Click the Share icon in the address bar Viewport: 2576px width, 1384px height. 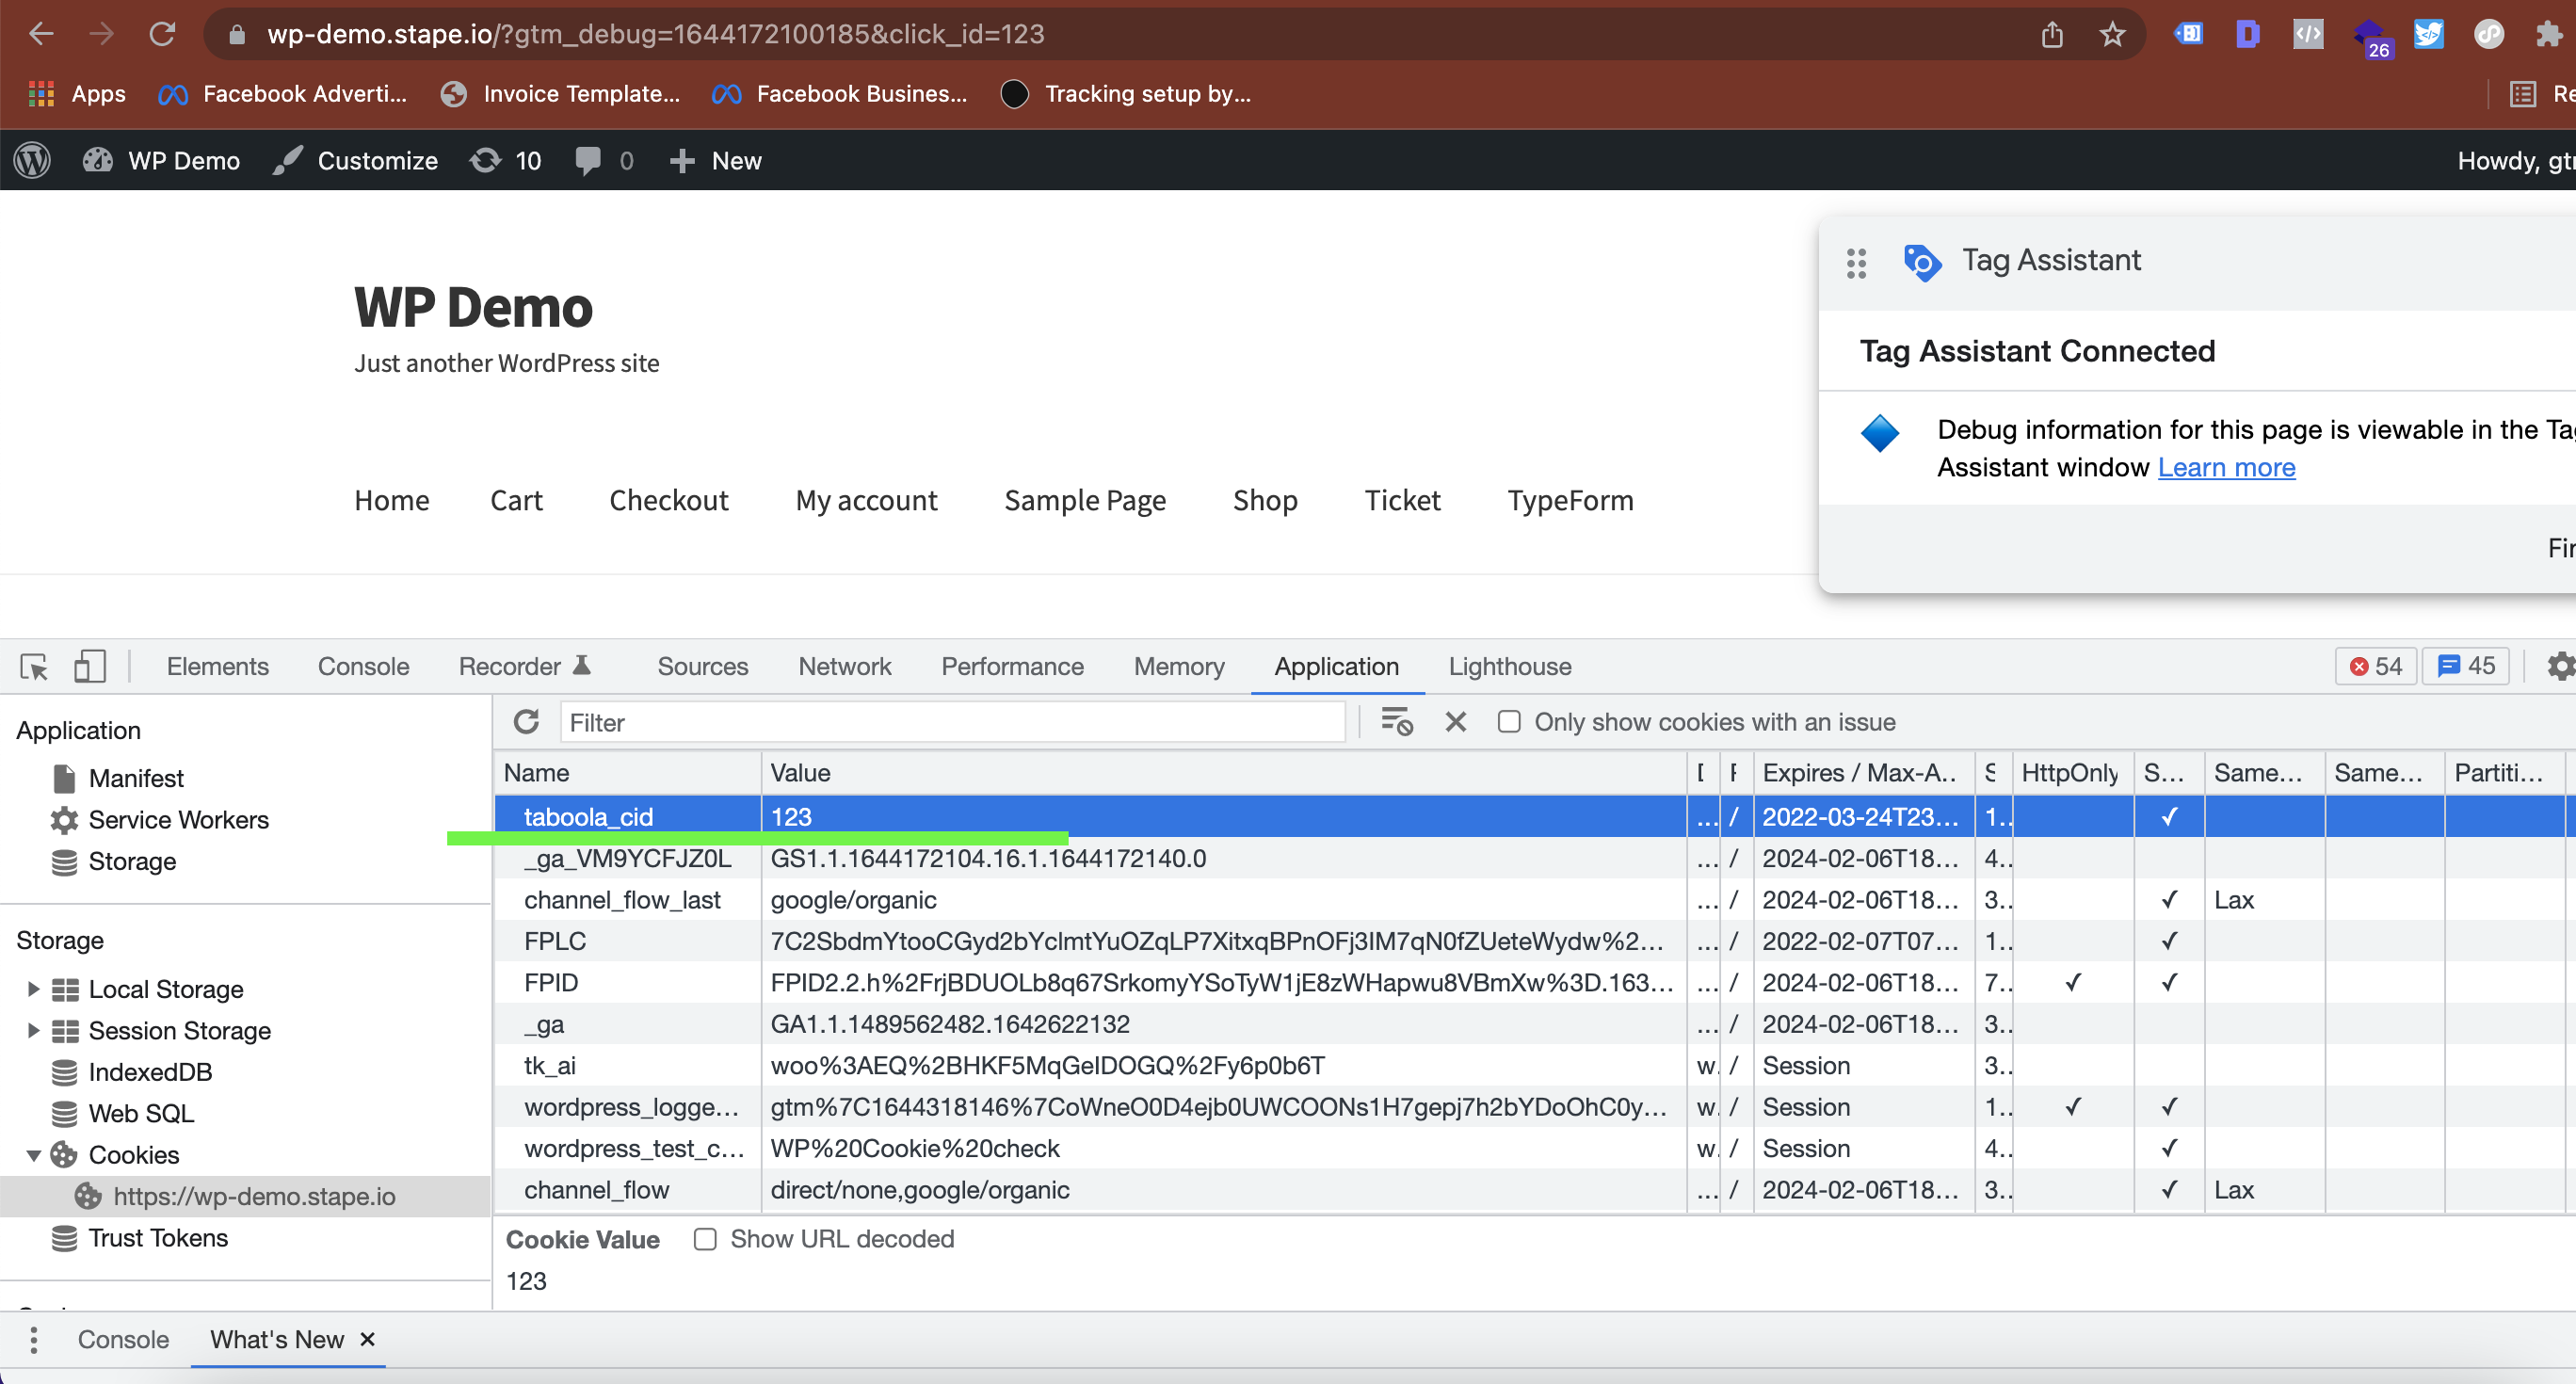tap(2051, 35)
